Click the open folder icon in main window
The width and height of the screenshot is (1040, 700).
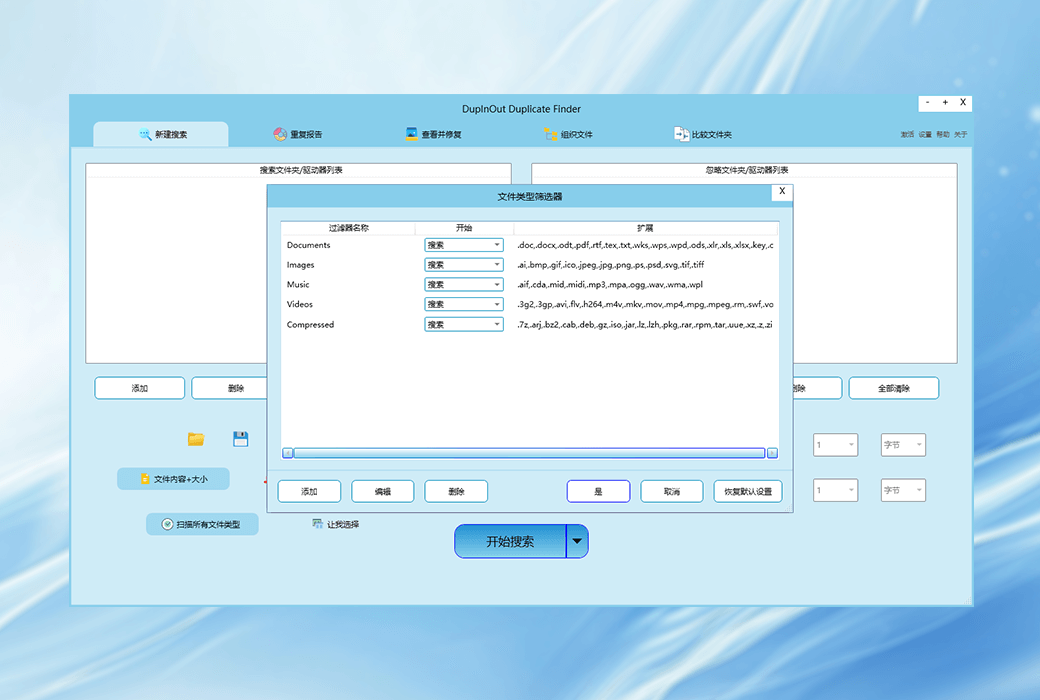196,439
